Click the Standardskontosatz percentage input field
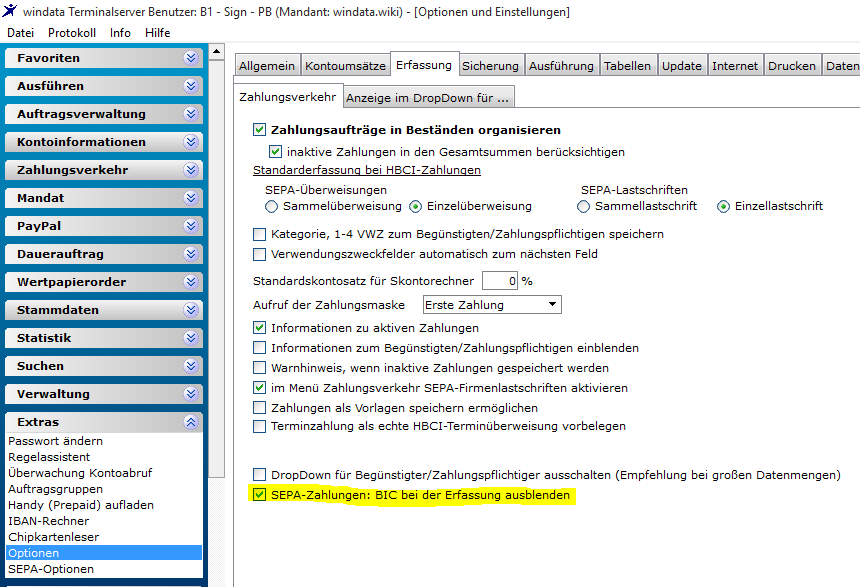 pos(500,280)
